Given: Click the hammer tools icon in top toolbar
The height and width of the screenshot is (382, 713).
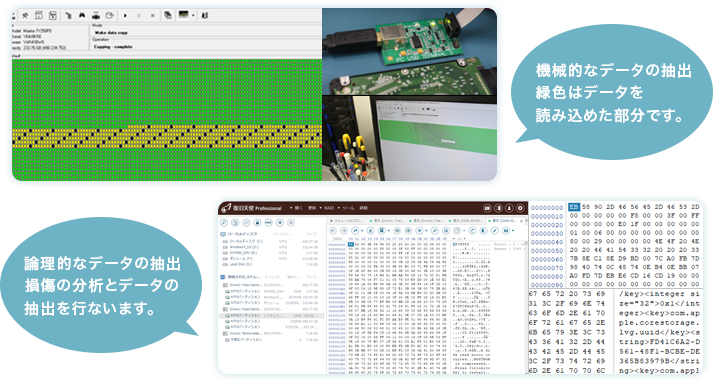Looking at the screenshot, I should [x=25, y=15].
